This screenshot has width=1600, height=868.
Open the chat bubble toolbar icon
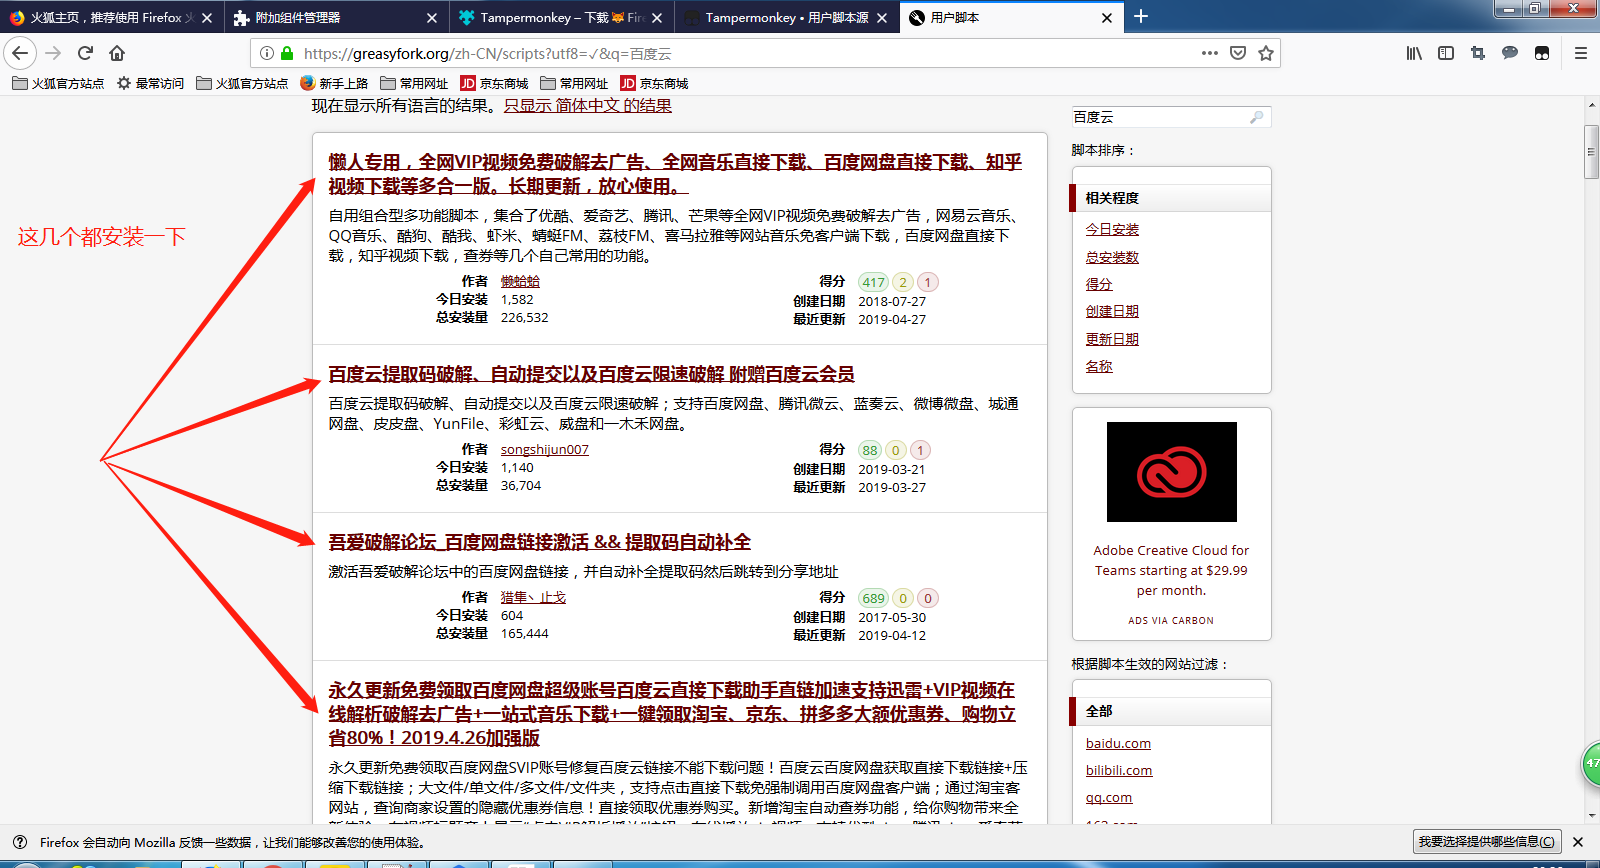pyautogui.click(x=1510, y=53)
